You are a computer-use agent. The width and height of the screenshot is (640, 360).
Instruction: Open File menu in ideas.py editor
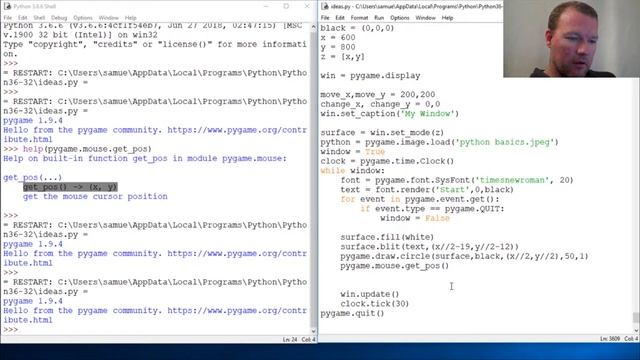click(x=325, y=18)
